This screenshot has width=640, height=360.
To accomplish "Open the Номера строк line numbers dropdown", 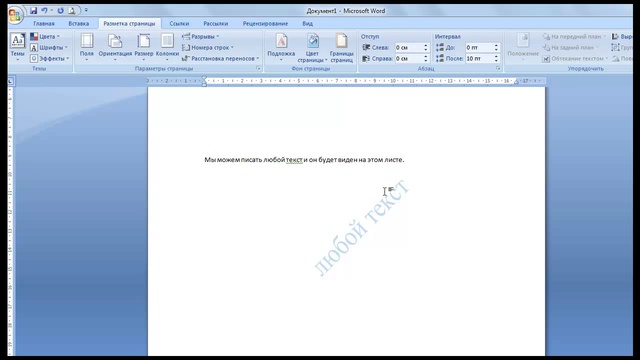I will click(x=208, y=48).
